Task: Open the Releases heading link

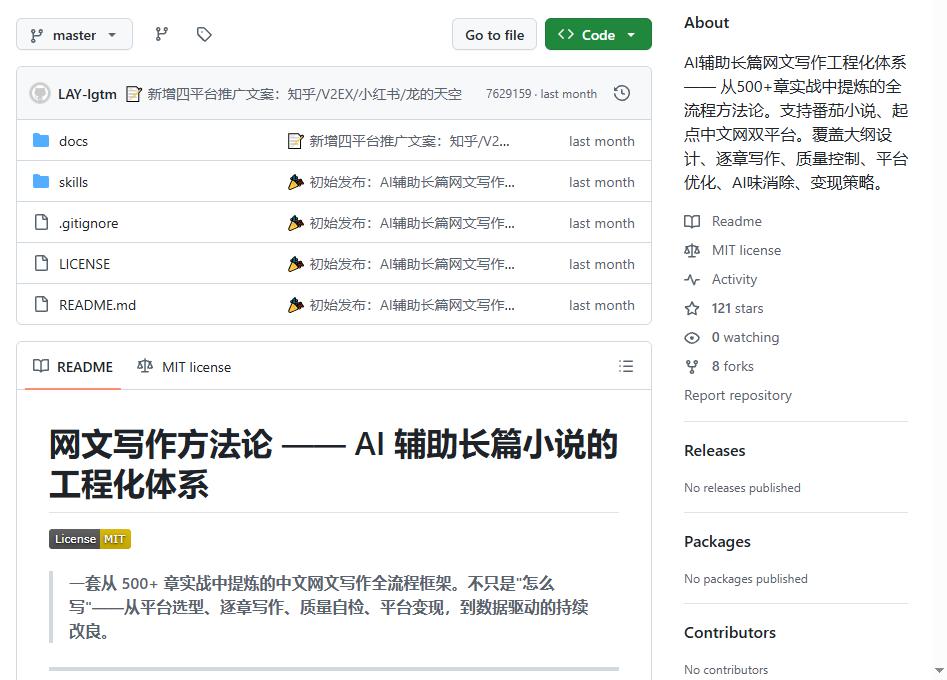Action: [x=714, y=451]
